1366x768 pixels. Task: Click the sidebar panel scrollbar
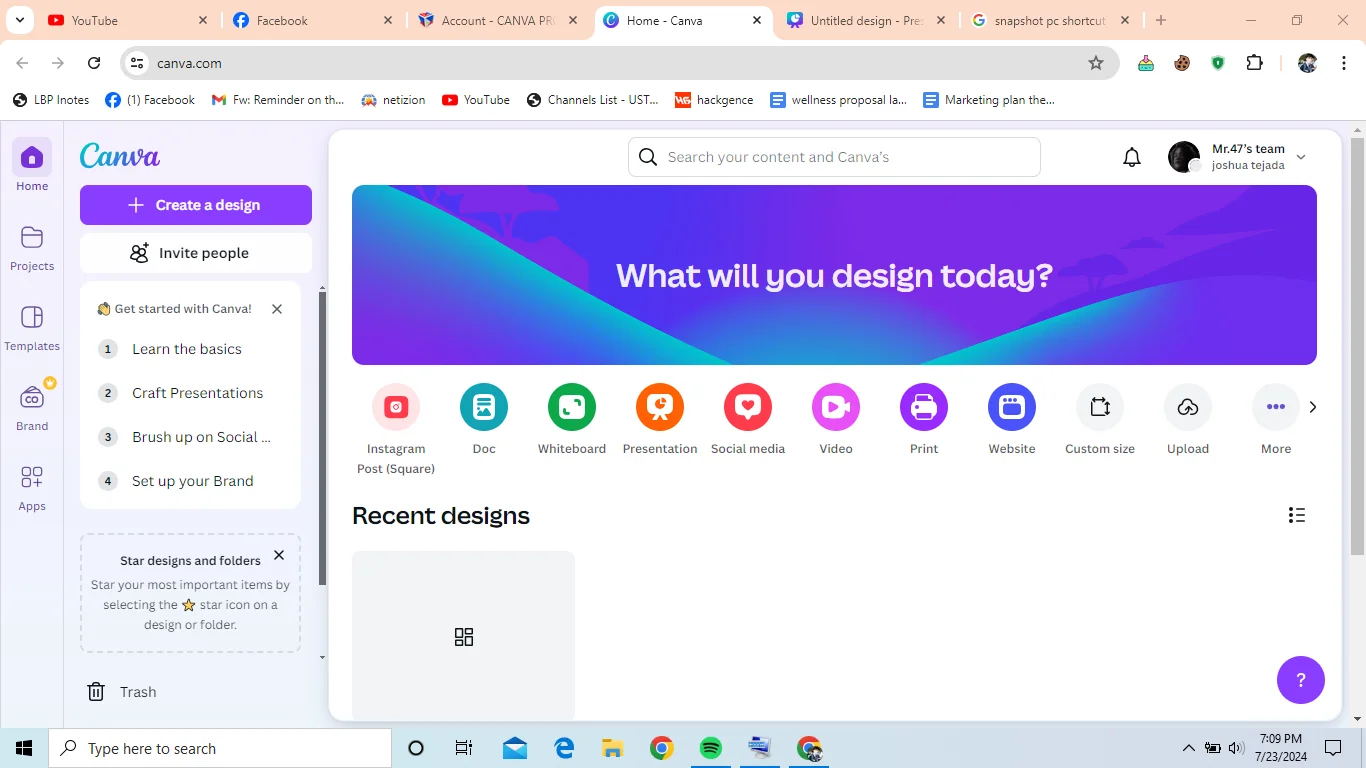[322, 440]
